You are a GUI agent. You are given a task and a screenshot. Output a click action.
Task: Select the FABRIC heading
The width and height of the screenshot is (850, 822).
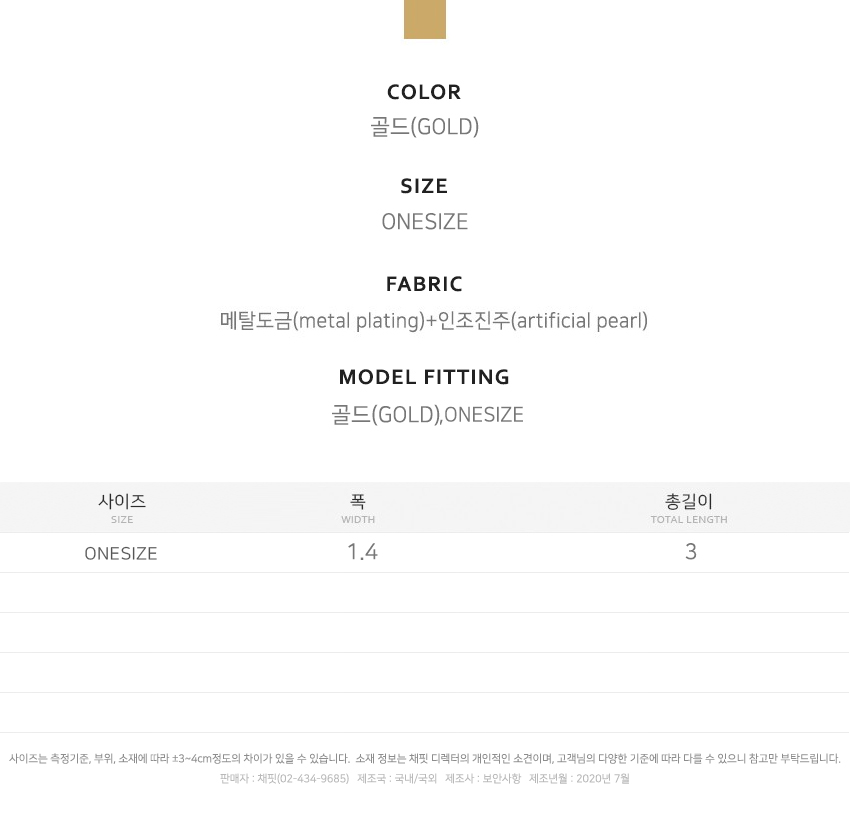[424, 284]
